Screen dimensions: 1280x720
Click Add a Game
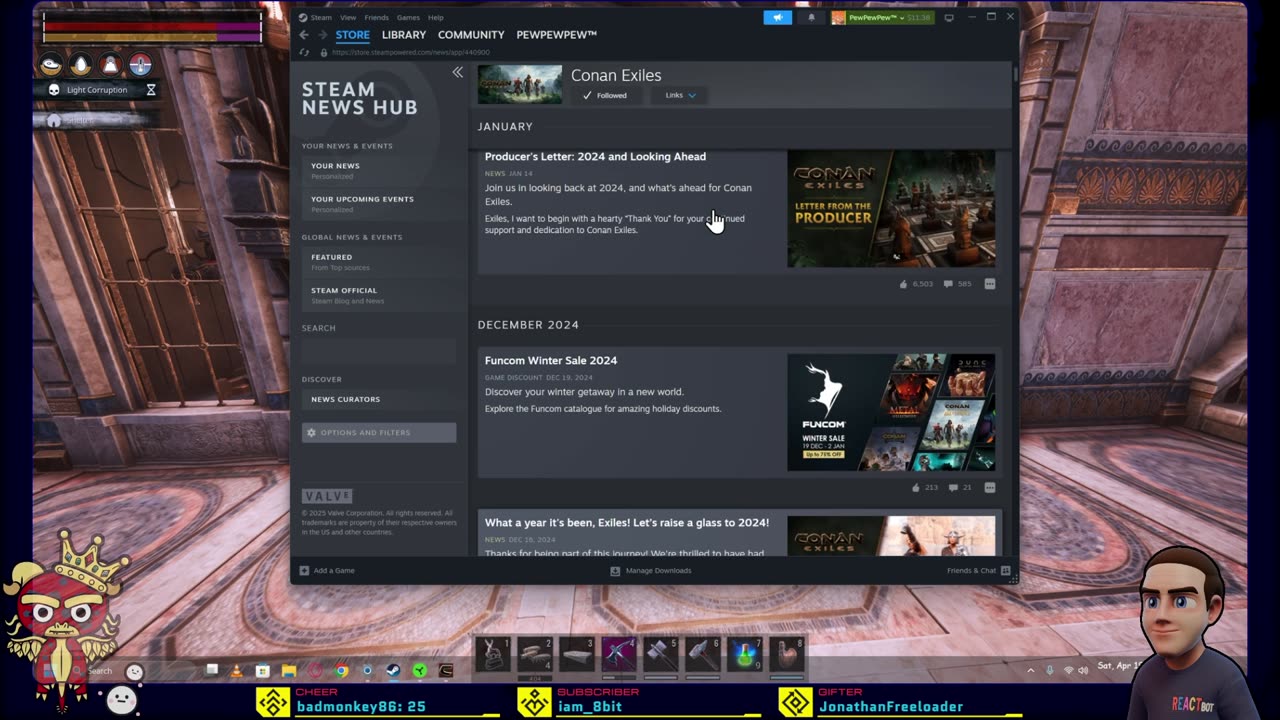(327, 571)
